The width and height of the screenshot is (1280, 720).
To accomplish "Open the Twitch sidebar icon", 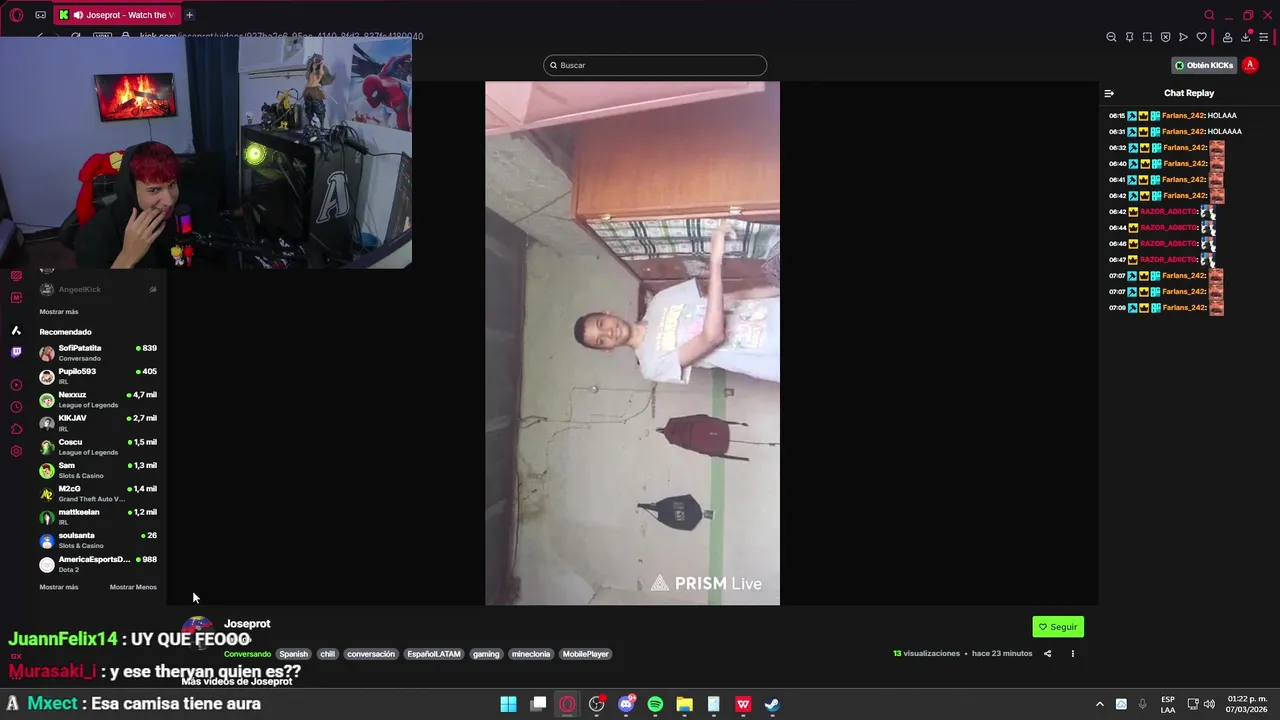I will 16,352.
